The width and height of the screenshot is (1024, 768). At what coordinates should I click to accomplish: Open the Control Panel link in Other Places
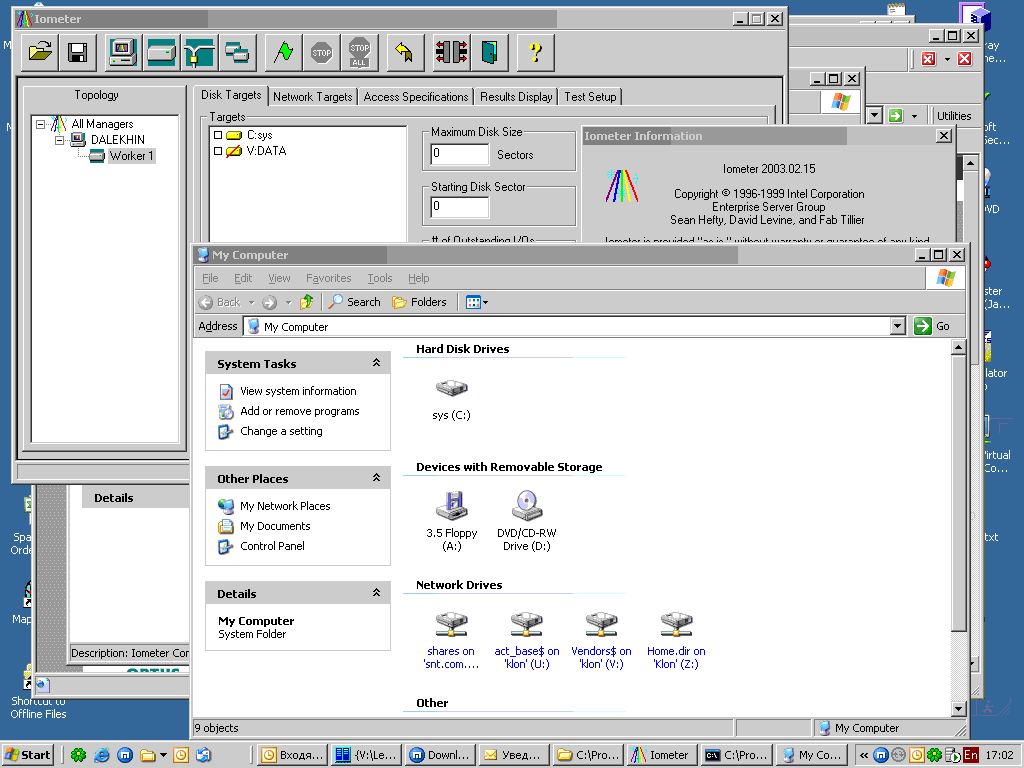coord(272,546)
